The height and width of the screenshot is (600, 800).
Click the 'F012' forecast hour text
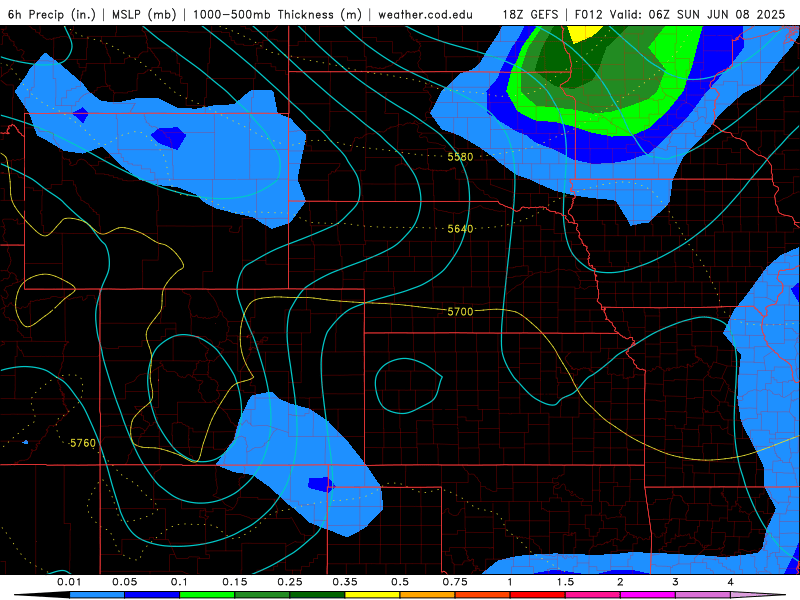click(x=589, y=14)
